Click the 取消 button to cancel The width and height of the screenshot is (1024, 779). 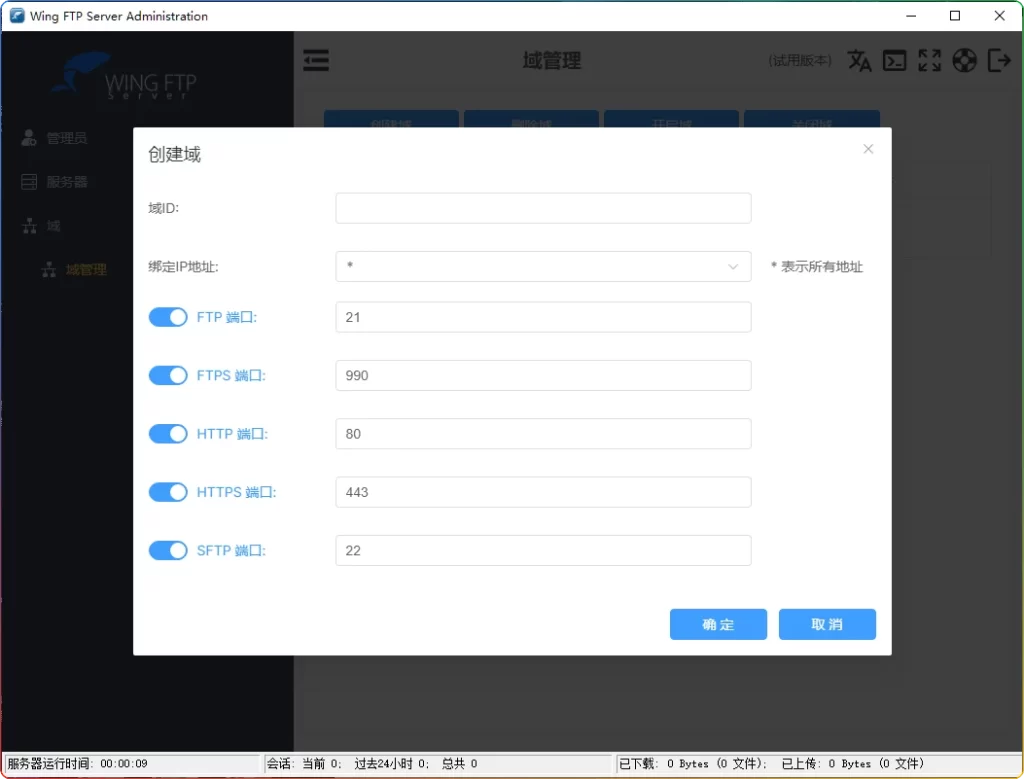[x=827, y=624]
